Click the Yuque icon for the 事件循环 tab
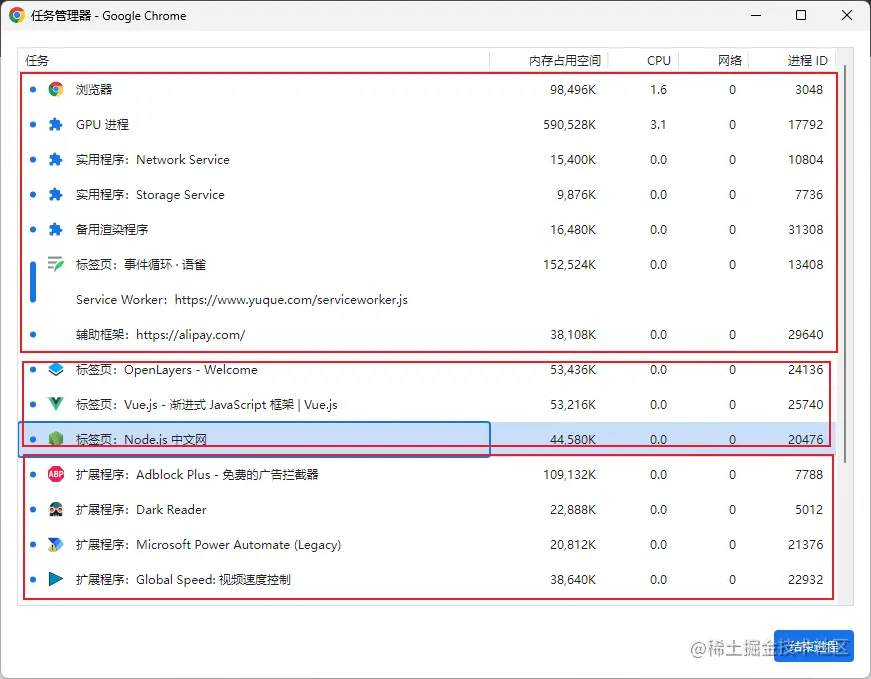This screenshot has height=679, width=871. pos(56,264)
